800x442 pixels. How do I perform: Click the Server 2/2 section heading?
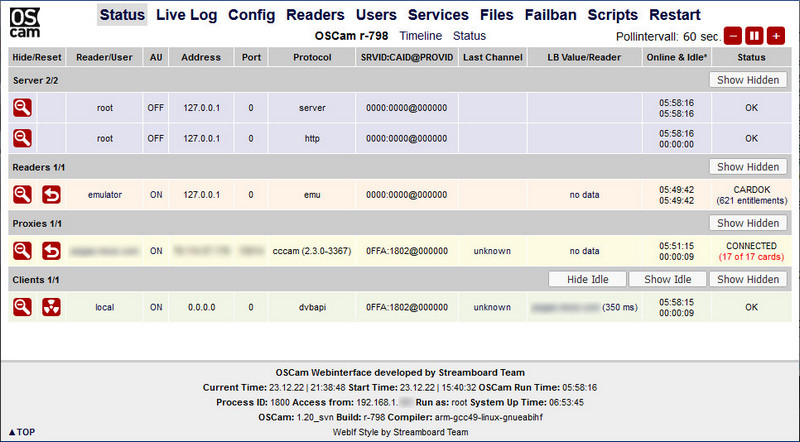36,81
